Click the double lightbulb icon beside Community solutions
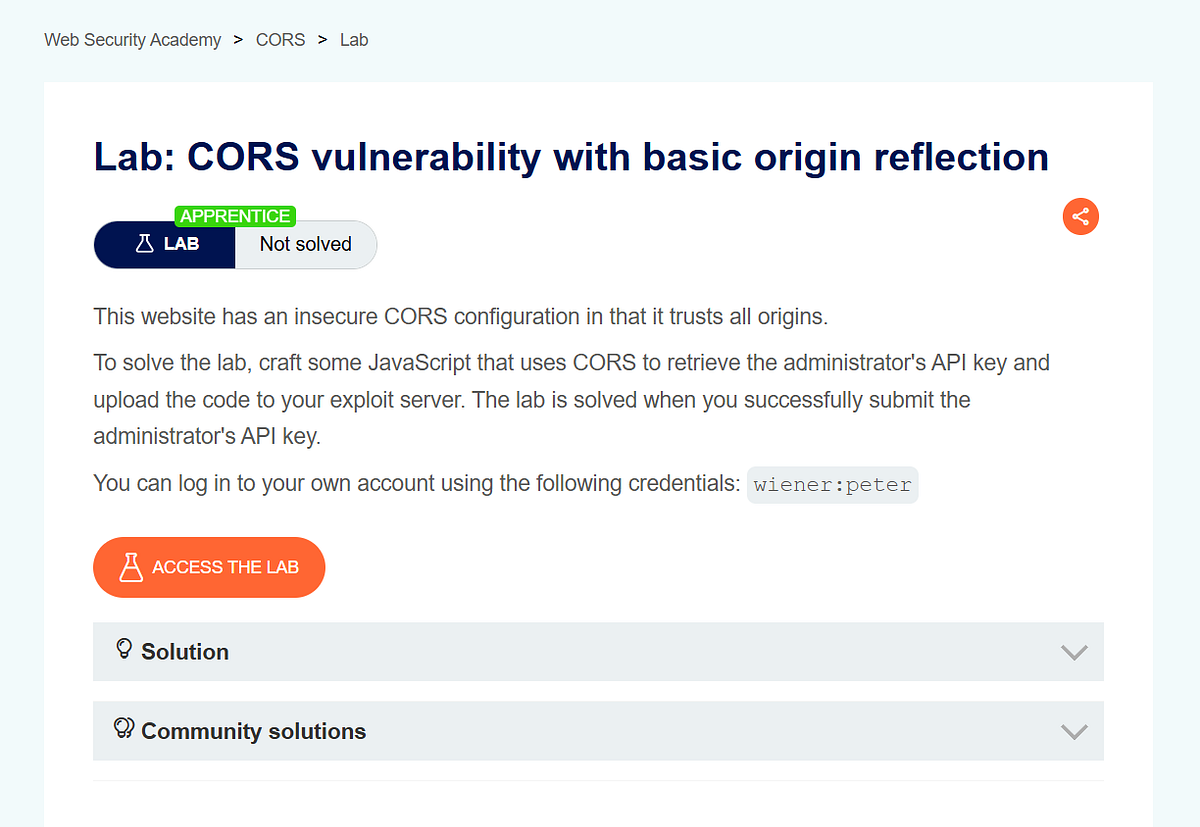1200x827 pixels. pos(124,730)
